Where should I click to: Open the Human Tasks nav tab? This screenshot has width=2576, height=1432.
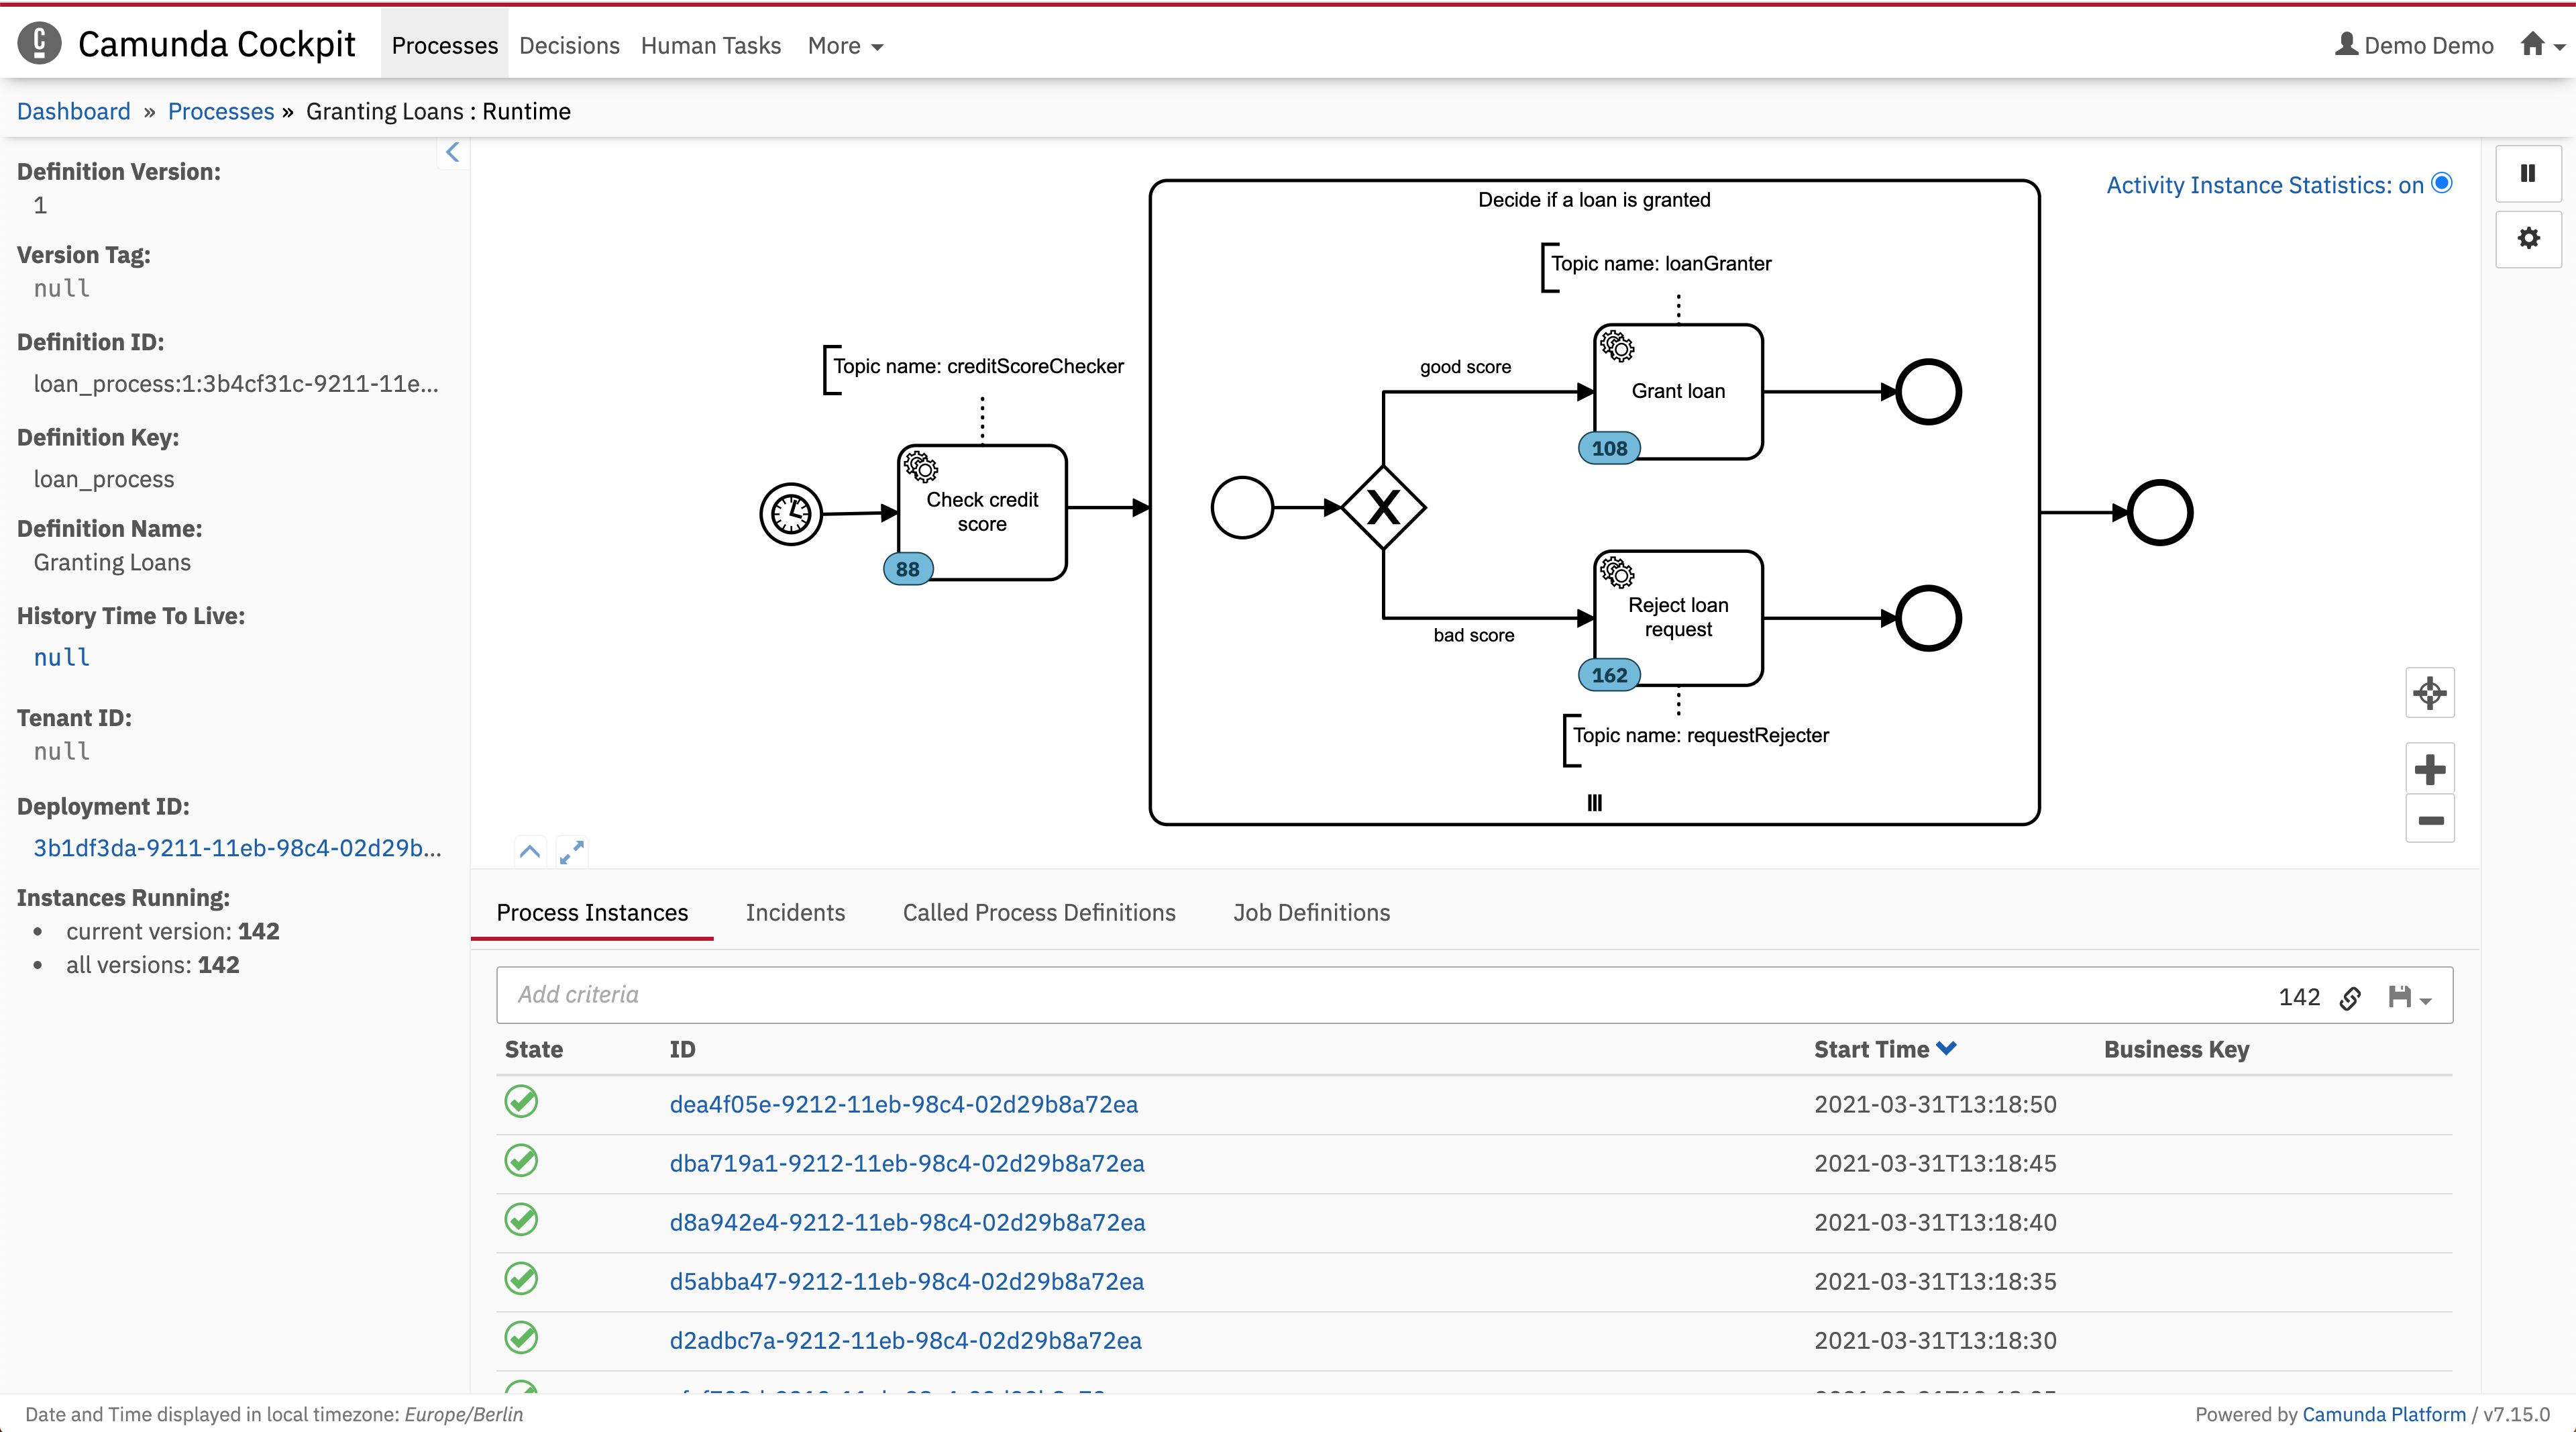[710, 45]
